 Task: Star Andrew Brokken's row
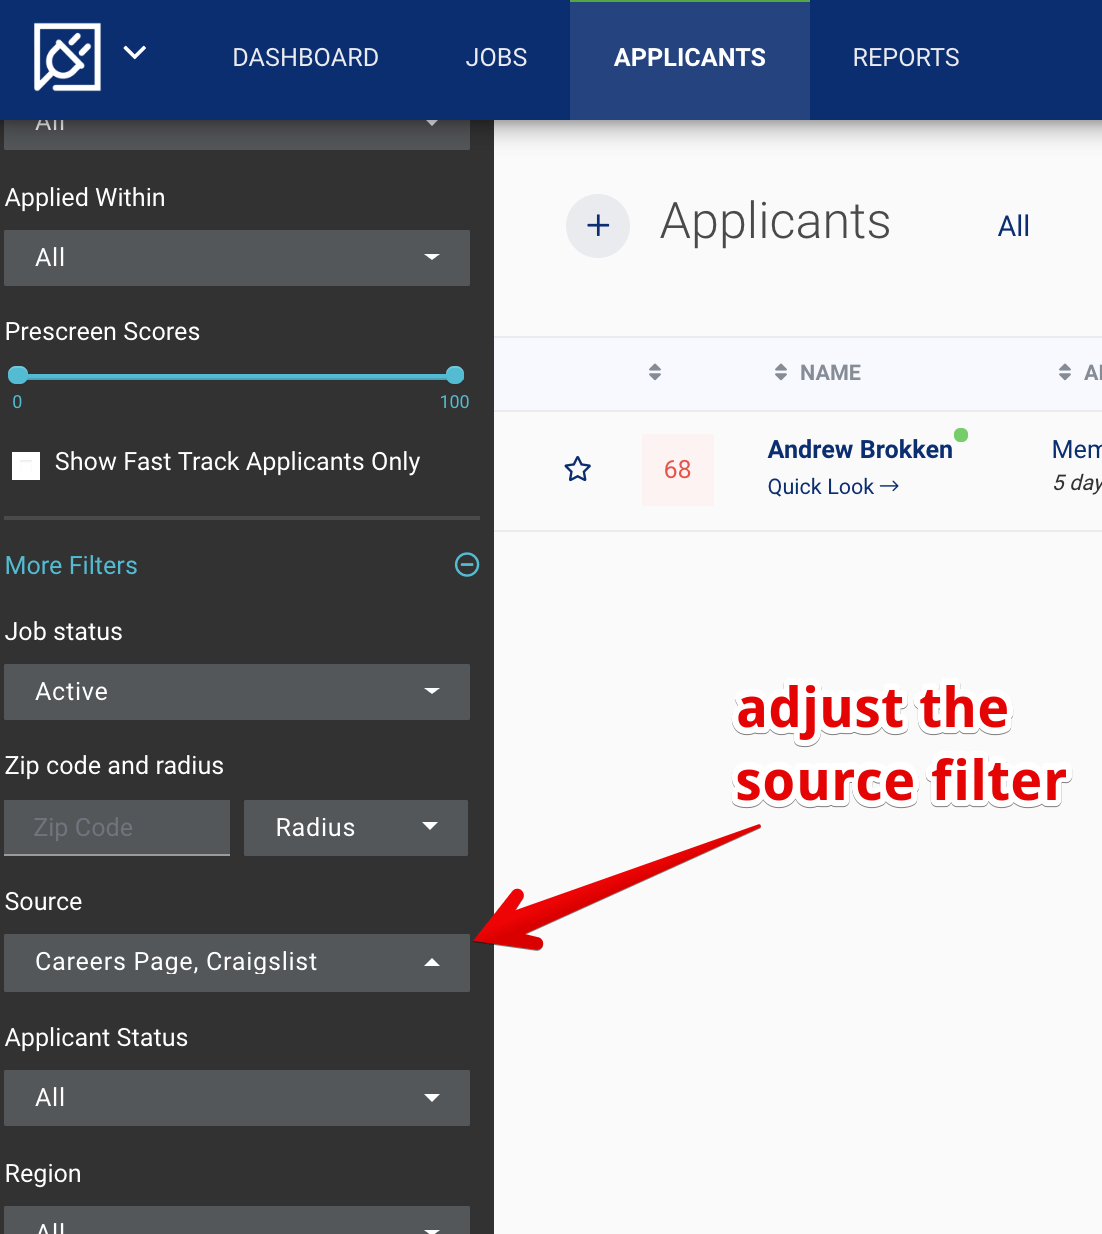click(578, 468)
